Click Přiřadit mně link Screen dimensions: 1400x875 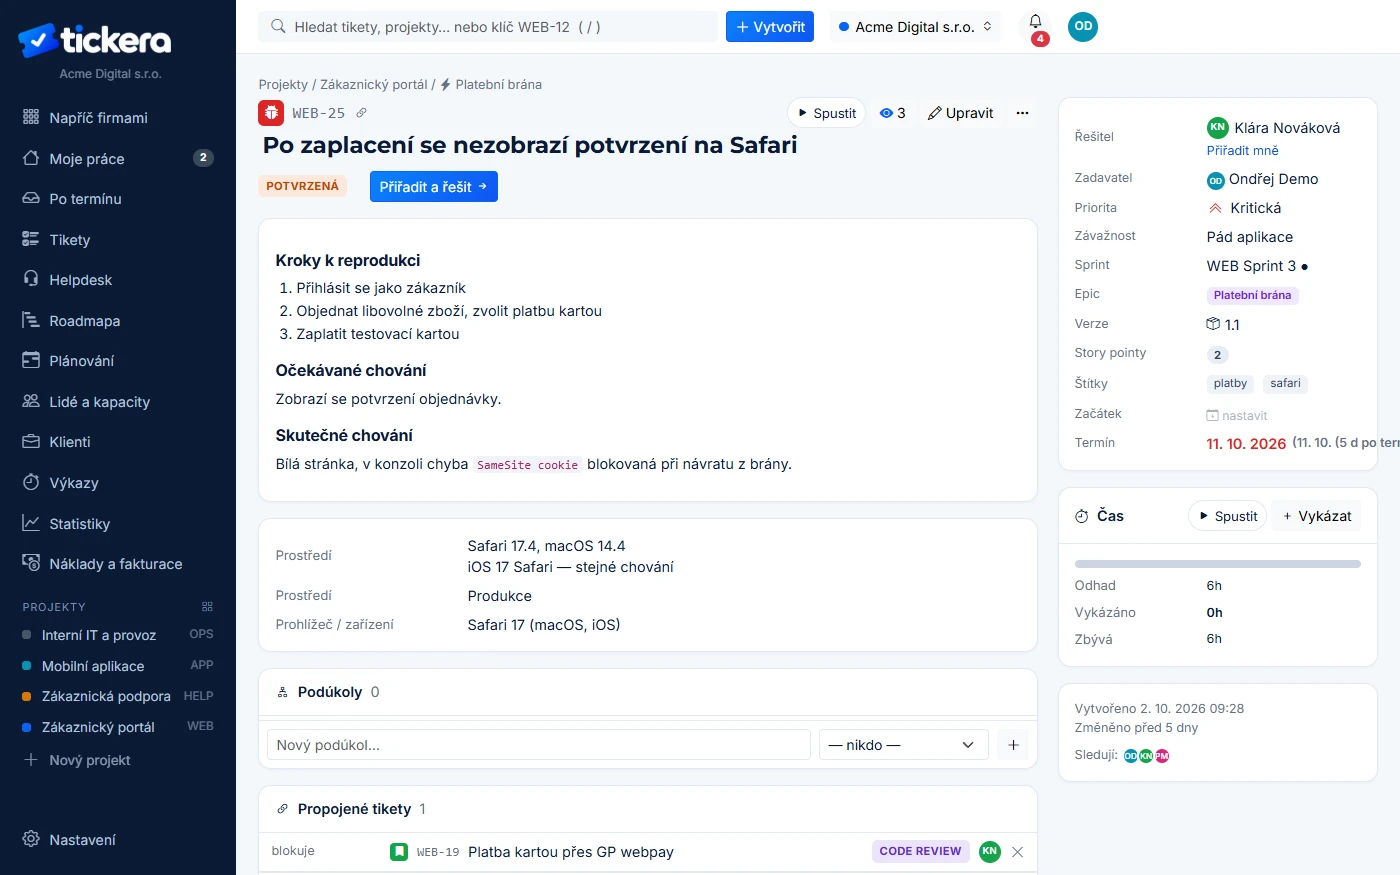[1242, 151]
